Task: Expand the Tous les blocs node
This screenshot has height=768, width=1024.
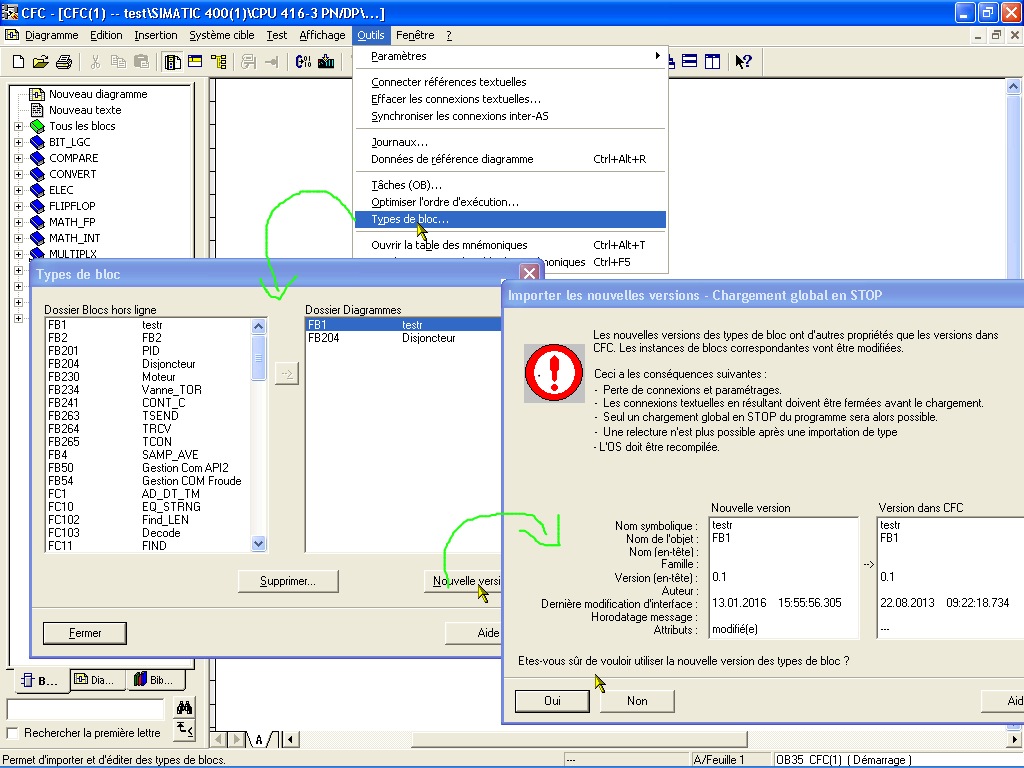Action: coord(18,126)
